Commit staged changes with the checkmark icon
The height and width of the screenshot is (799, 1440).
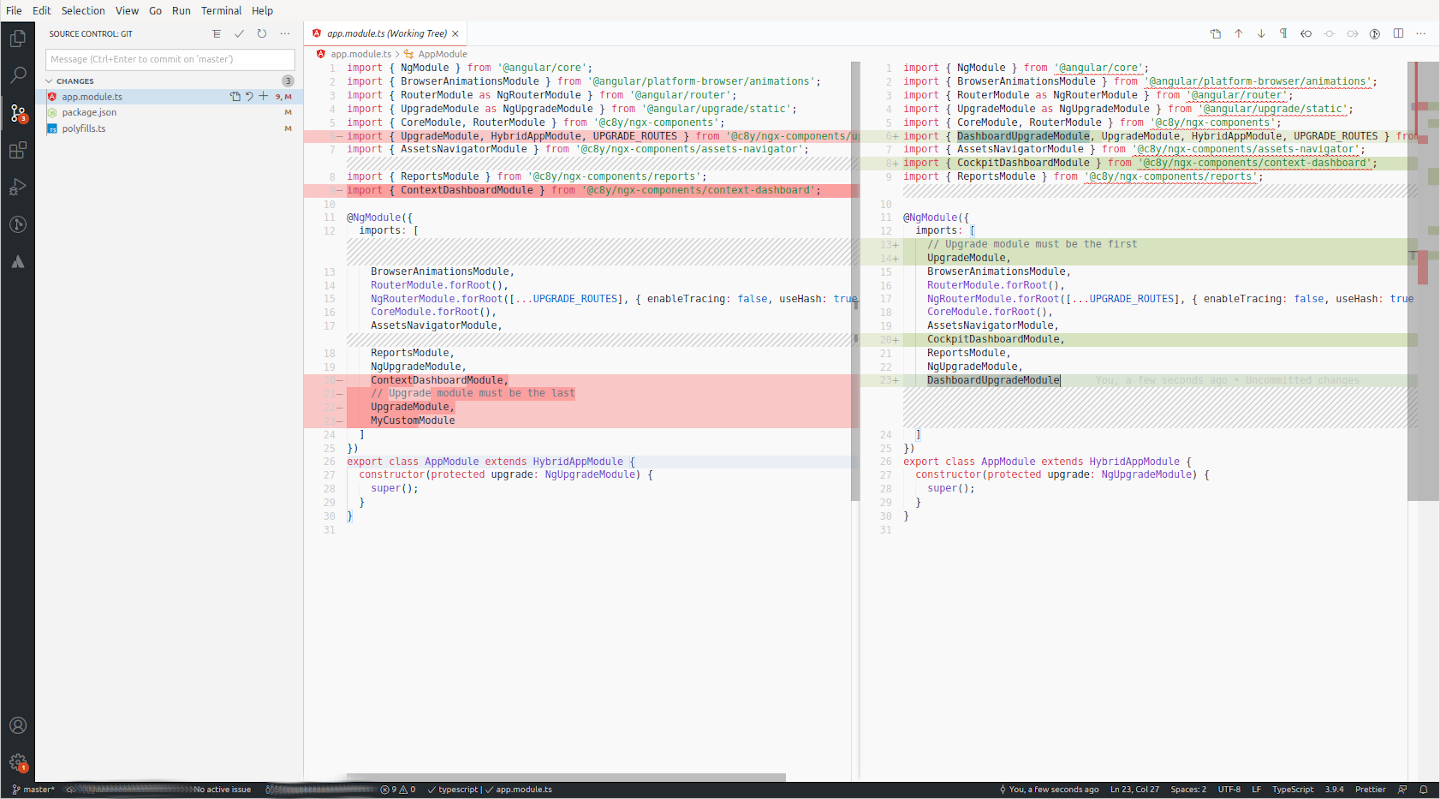pyautogui.click(x=238, y=33)
